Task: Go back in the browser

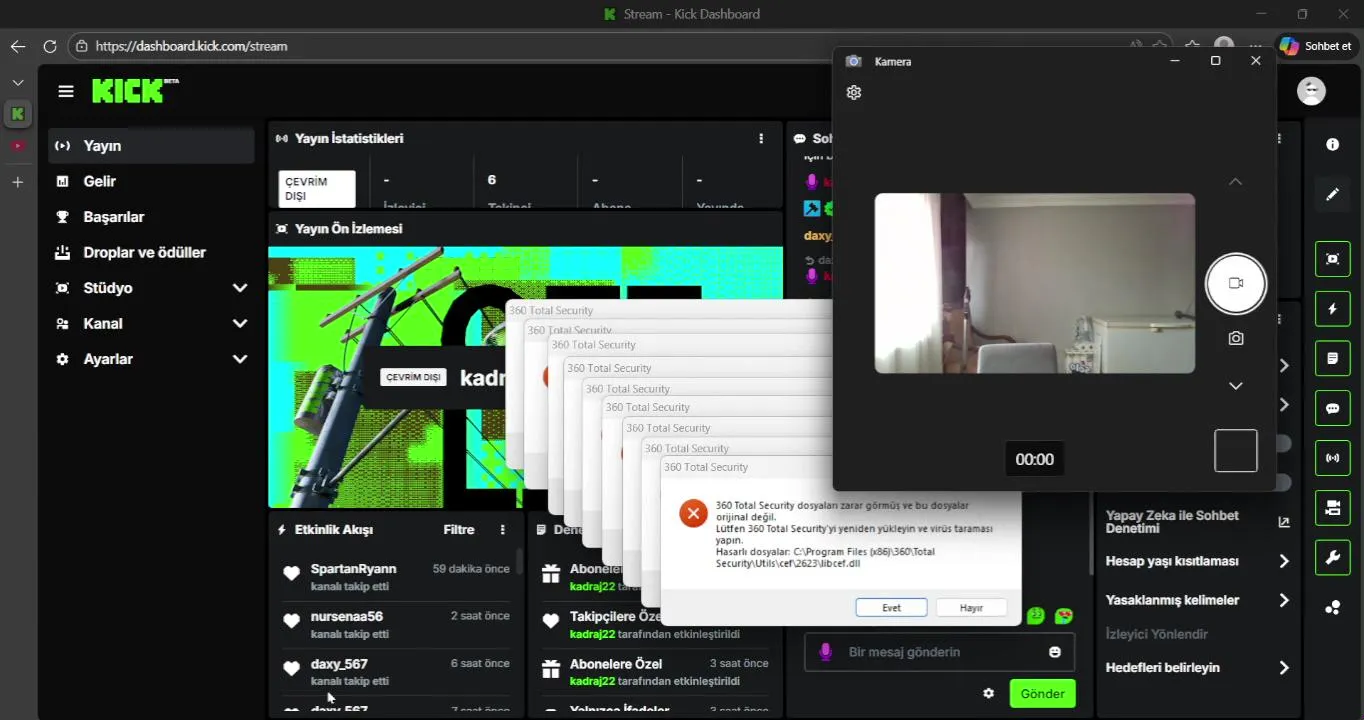Action: 17,46
